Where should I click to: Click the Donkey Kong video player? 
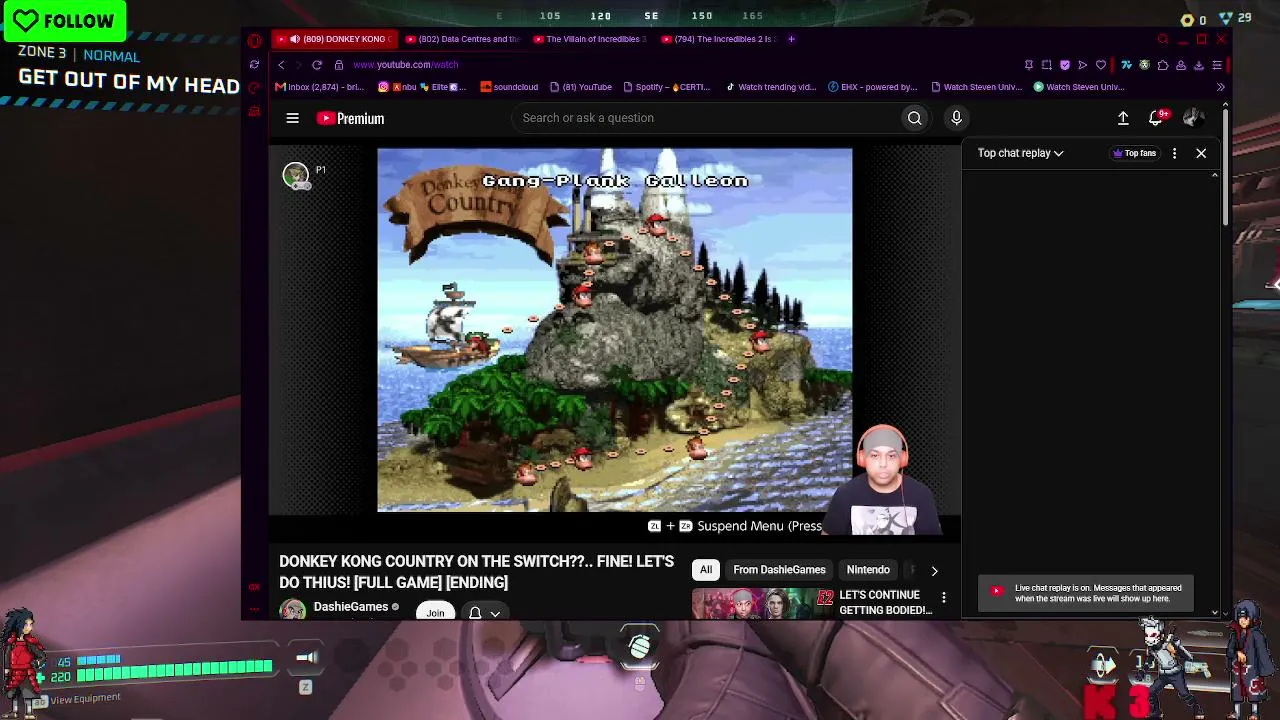615,330
